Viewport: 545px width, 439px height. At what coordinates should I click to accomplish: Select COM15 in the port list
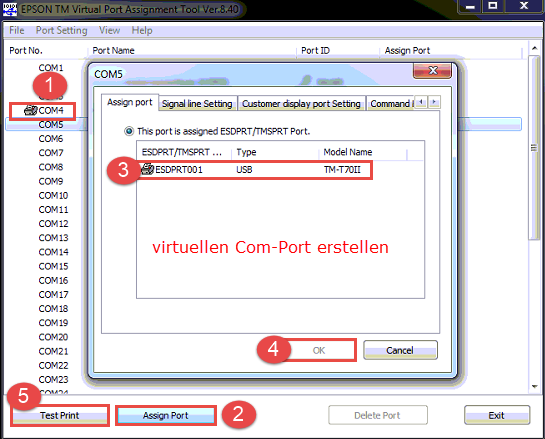pyautogui.click(x=53, y=266)
